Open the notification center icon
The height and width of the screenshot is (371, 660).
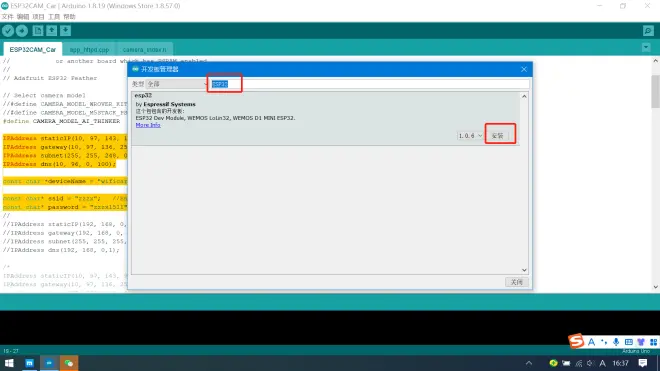point(643,363)
